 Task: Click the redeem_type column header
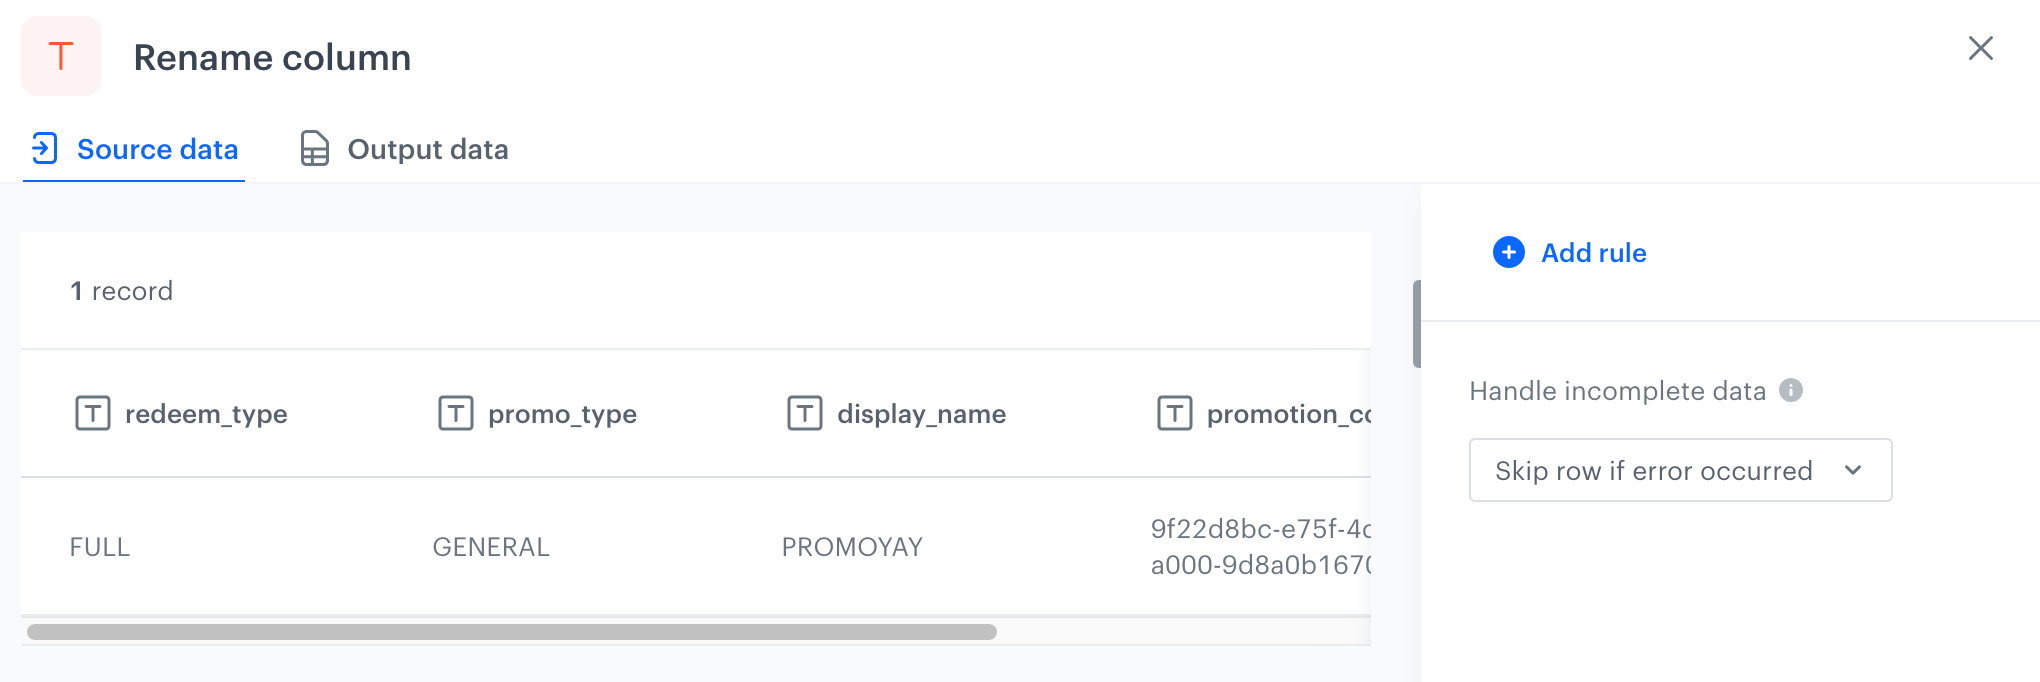pyautogui.click(x=206, y=414)
